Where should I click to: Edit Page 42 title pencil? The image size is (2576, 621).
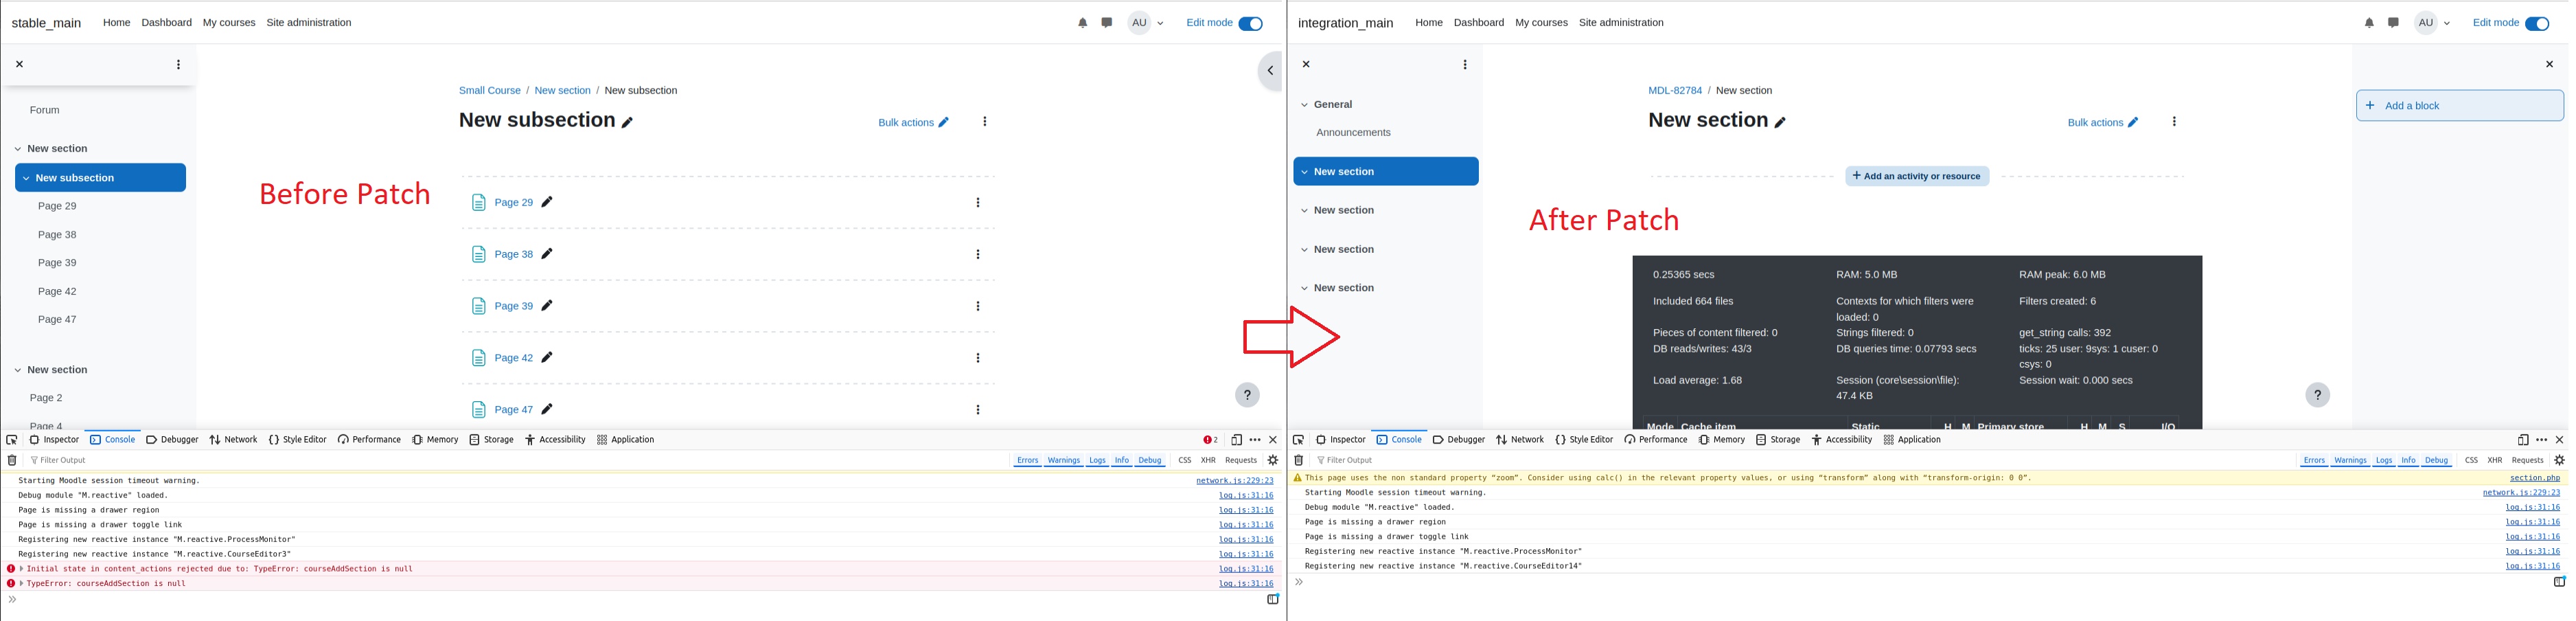pyautogui.click(x=547, y=358)
